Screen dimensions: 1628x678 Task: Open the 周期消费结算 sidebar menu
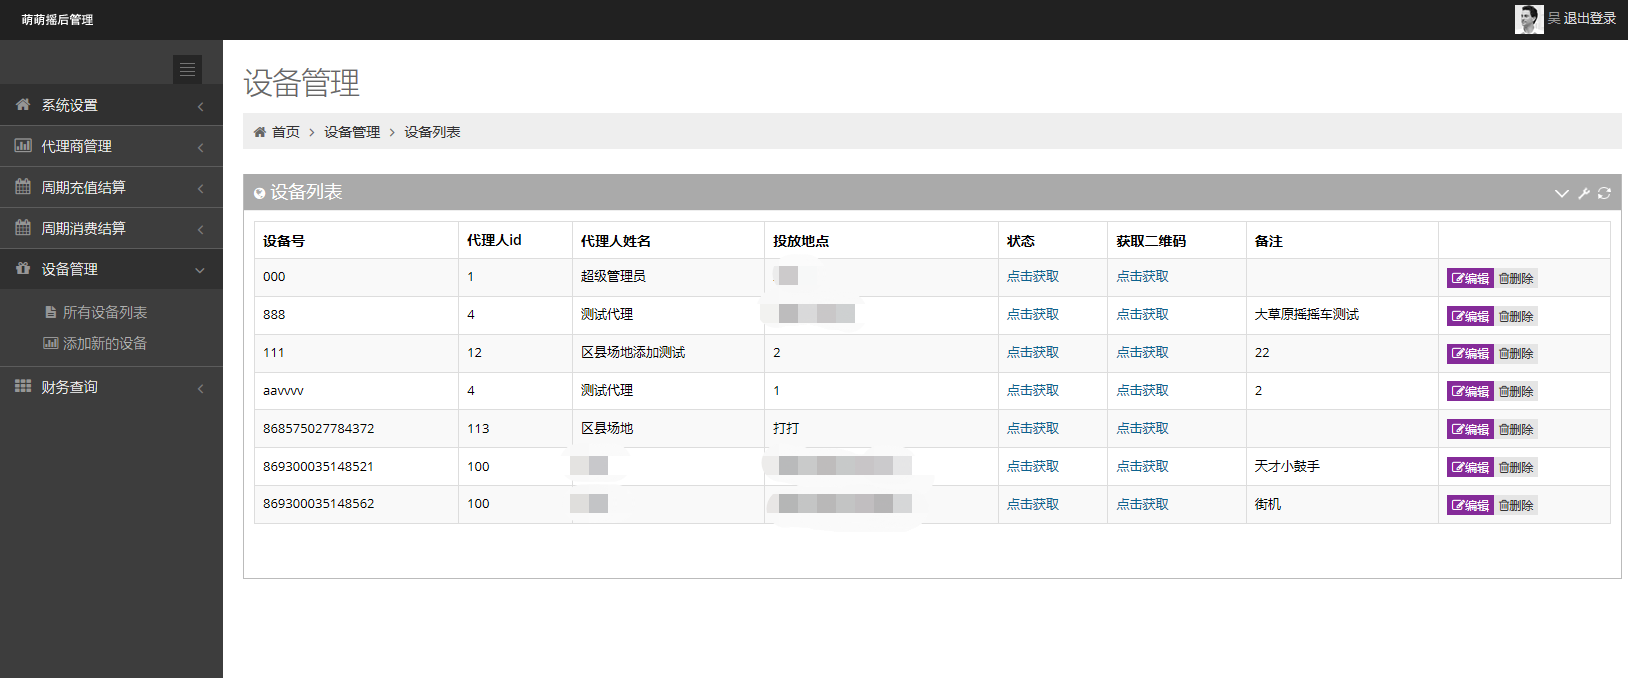point(111,228)
